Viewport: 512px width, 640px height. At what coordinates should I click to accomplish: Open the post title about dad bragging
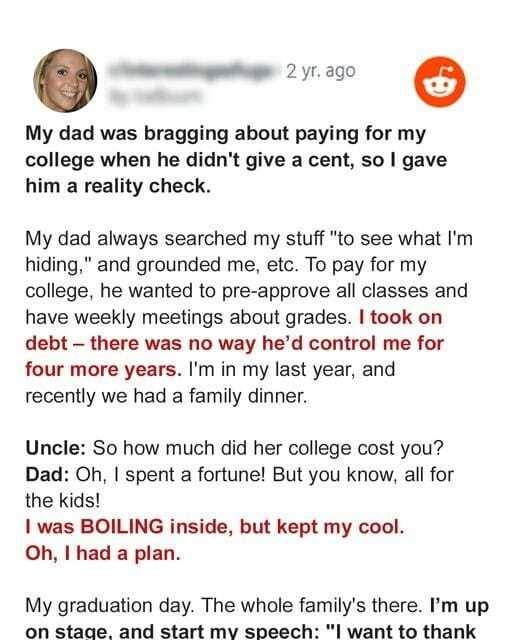coord(236,160)
